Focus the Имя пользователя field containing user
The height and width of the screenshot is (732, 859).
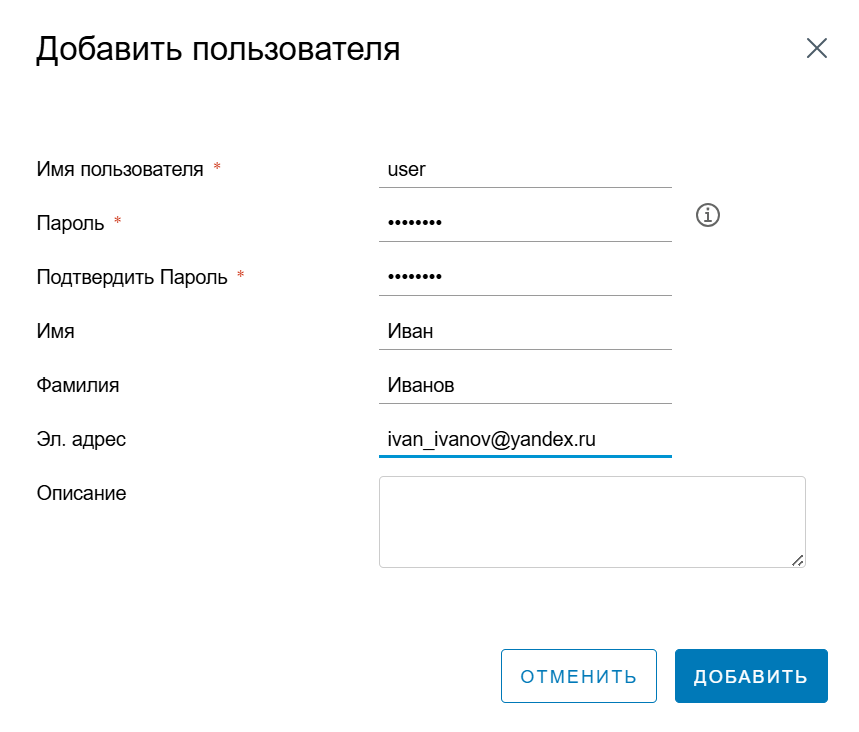pyautogui.click(x=525, y=170)
